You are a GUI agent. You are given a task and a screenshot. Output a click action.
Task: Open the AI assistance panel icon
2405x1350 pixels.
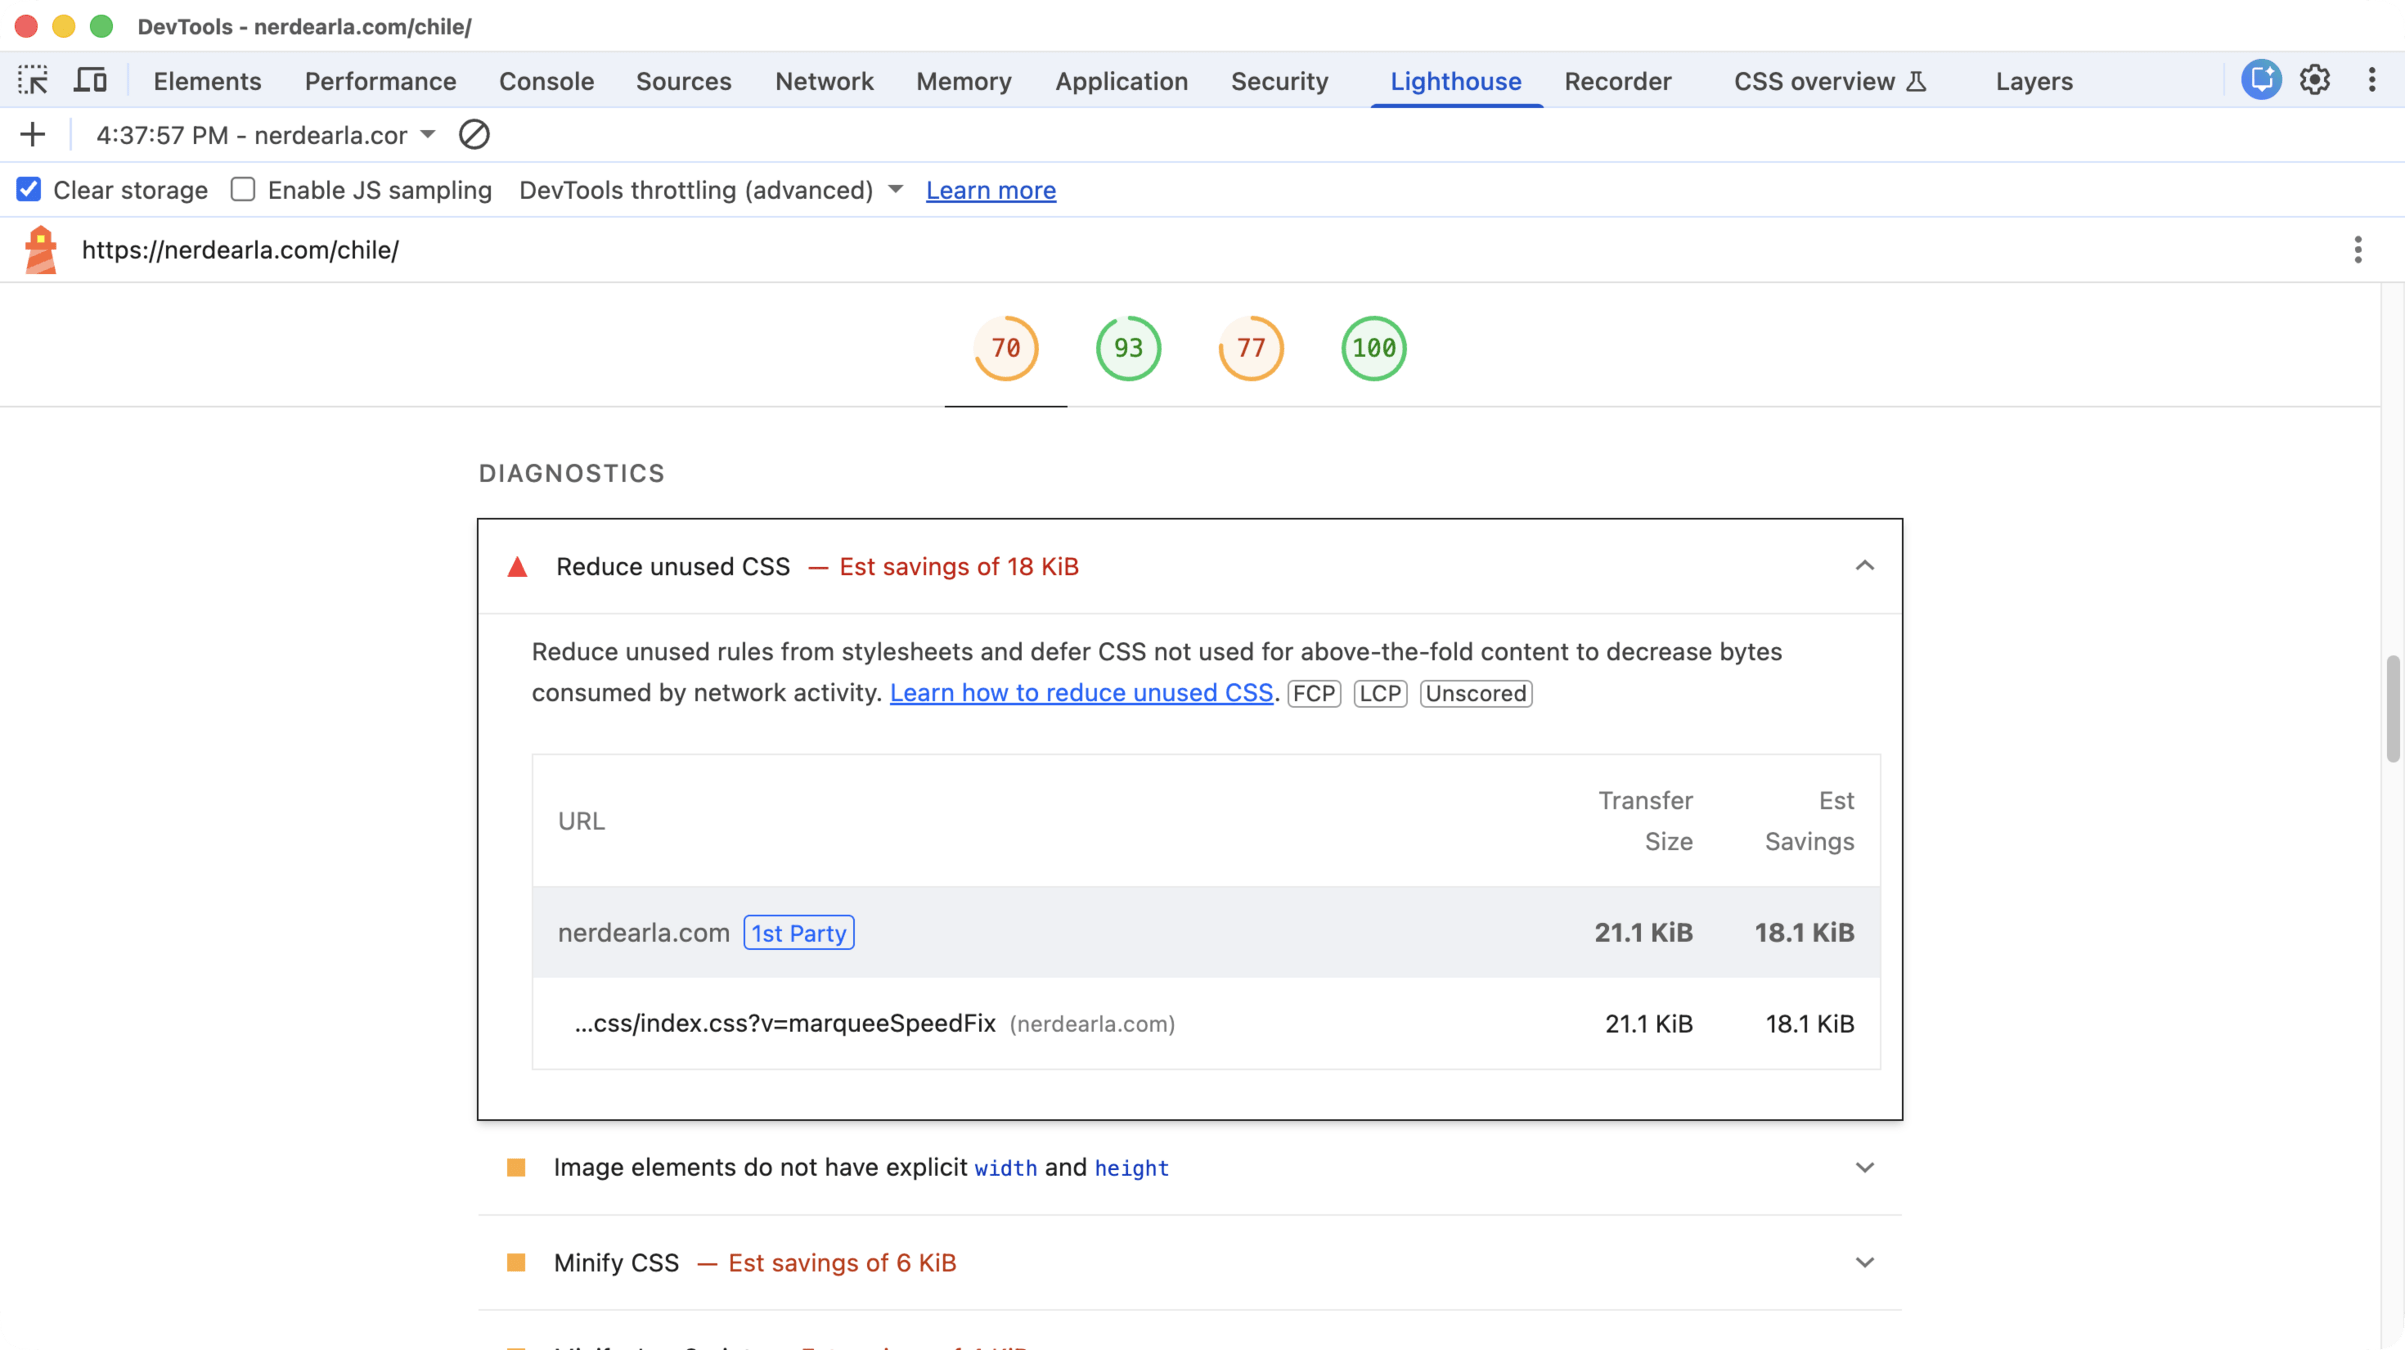point(2260,80)
